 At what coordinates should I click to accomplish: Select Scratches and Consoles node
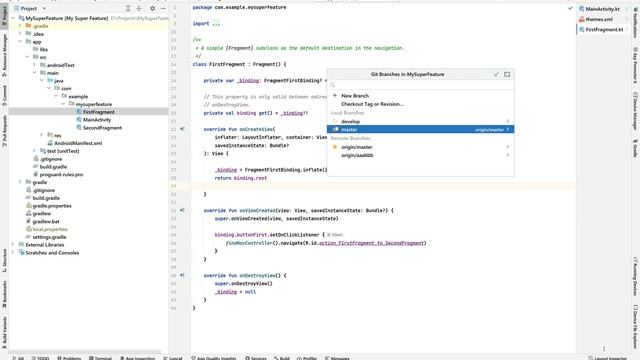52,253
